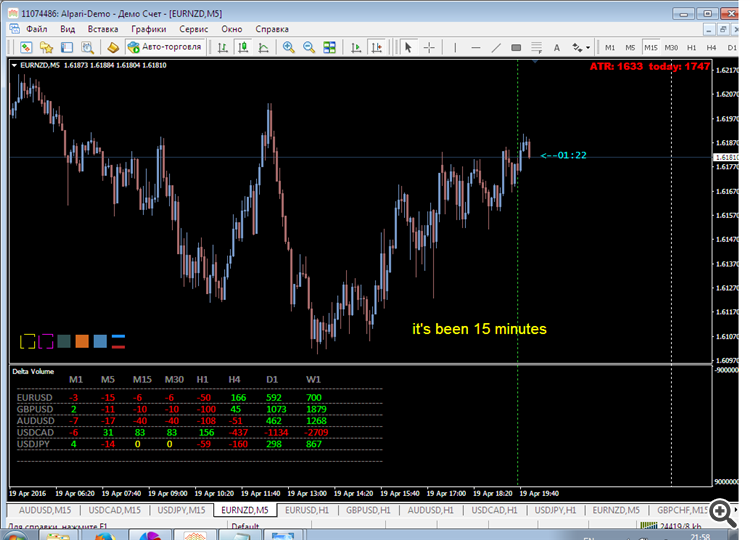Select the Fibonacci retracement tool

tap(536, 47)
